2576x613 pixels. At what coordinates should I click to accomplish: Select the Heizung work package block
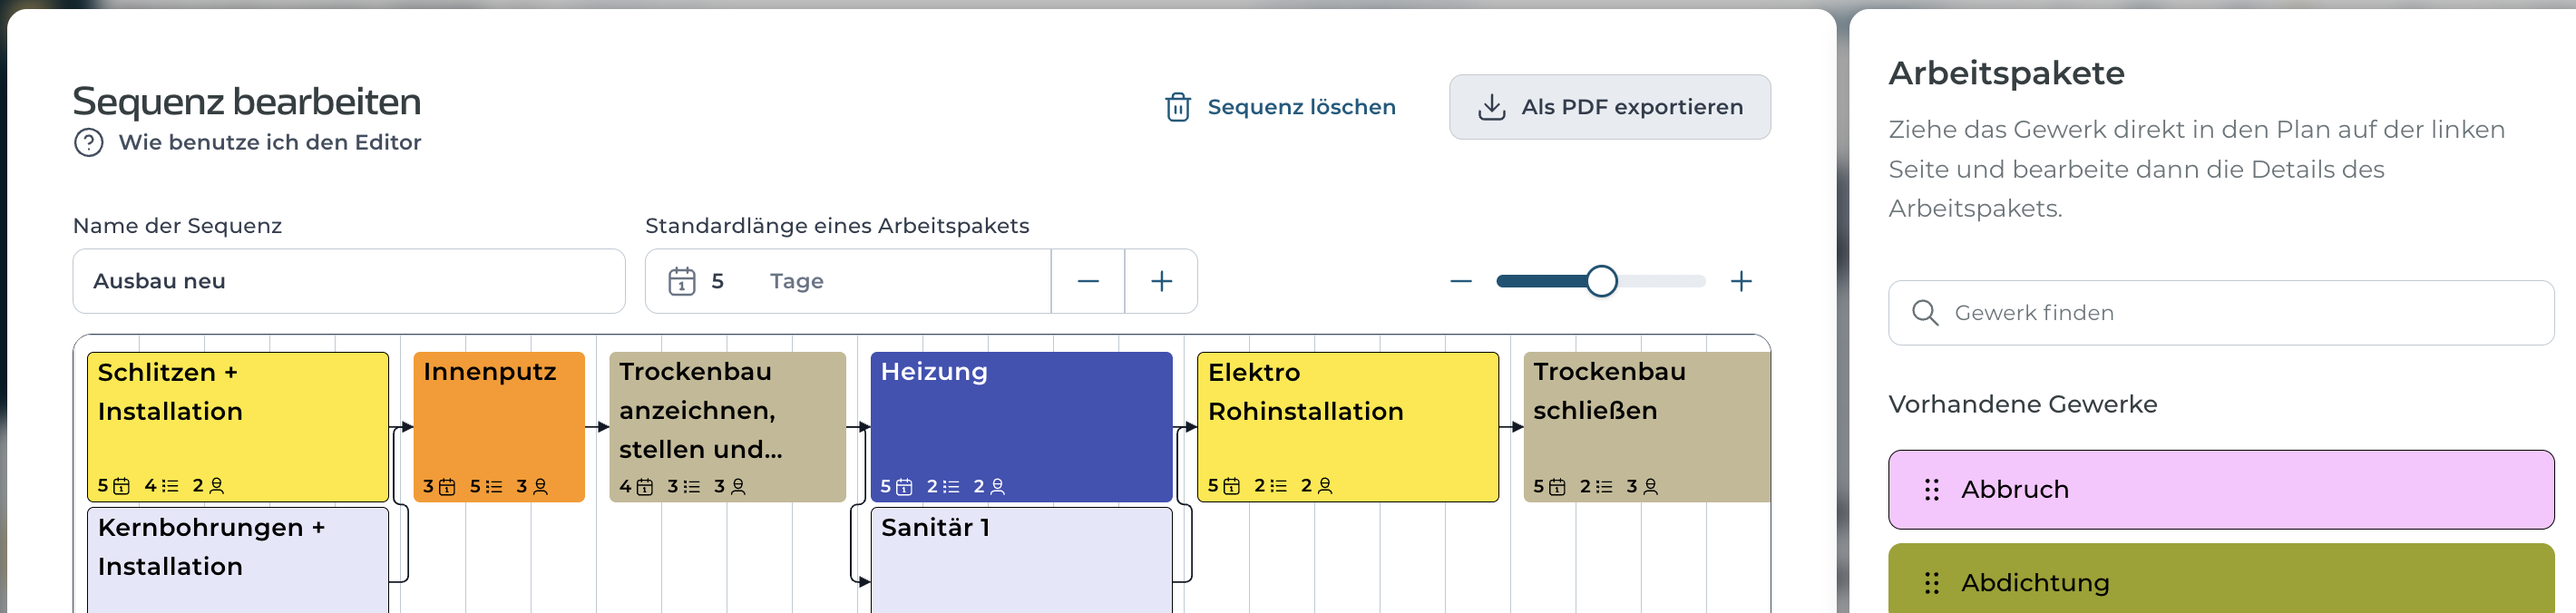coord(1021,427)
